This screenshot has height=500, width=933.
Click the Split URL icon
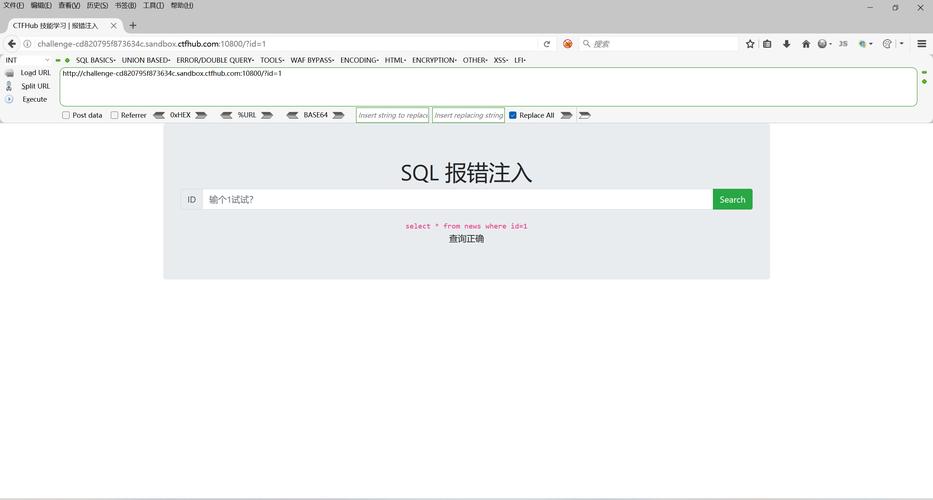pyautogui.click(x=9, y=86)
